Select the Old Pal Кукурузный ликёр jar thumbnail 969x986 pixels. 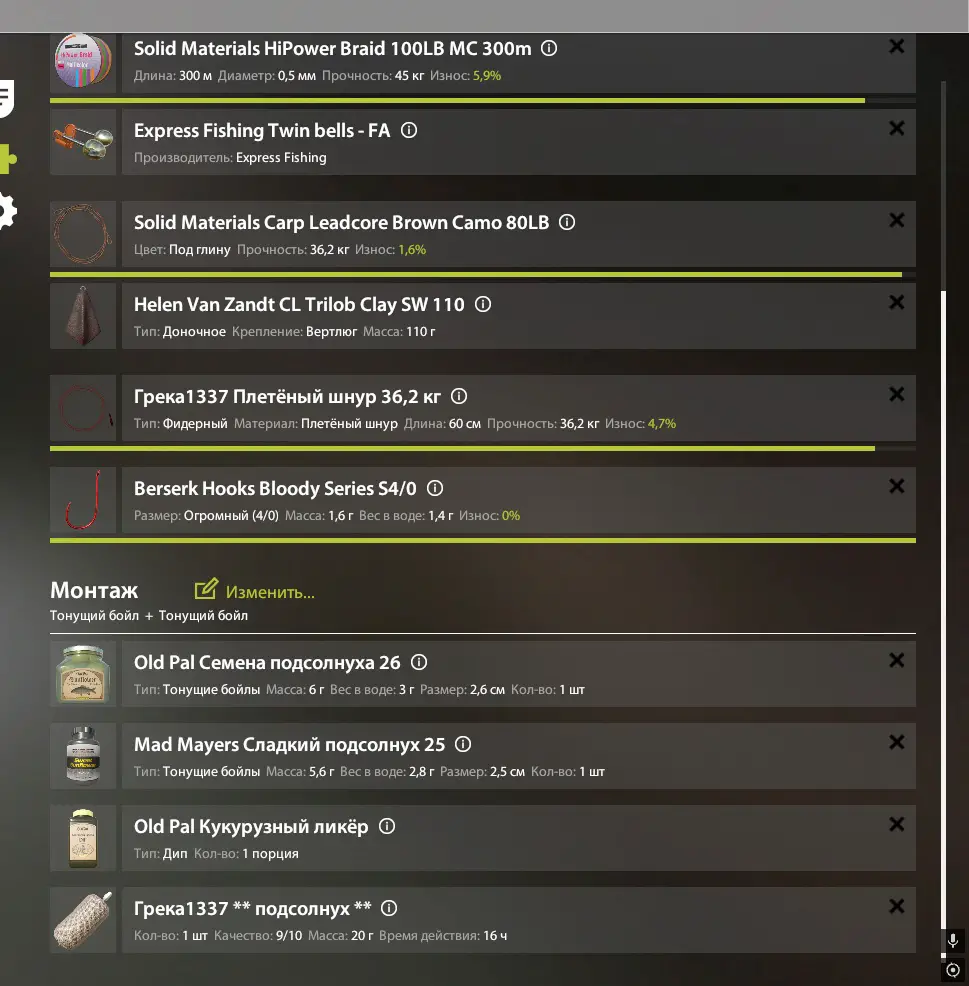[83, 838]
